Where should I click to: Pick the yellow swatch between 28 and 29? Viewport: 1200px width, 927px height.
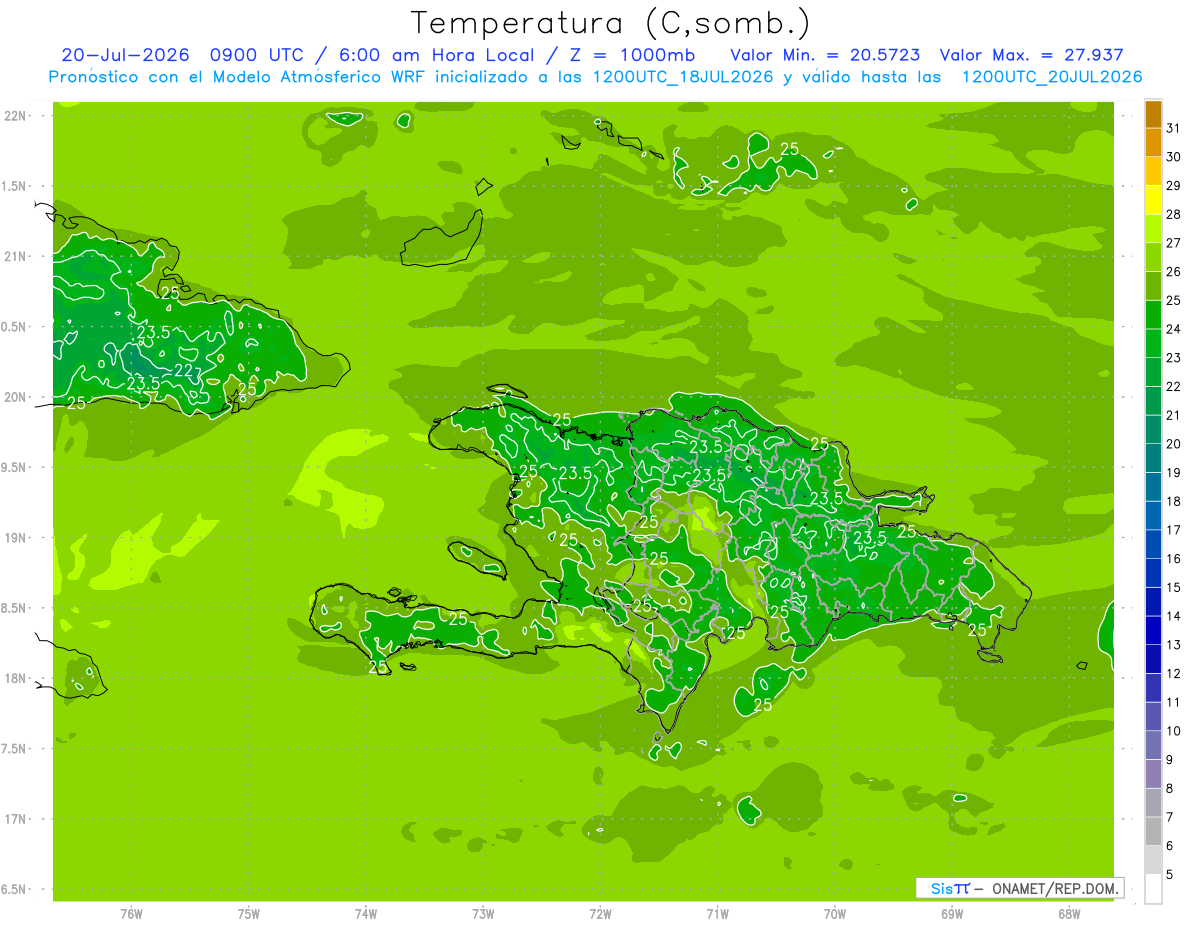tap(1153, 200)
